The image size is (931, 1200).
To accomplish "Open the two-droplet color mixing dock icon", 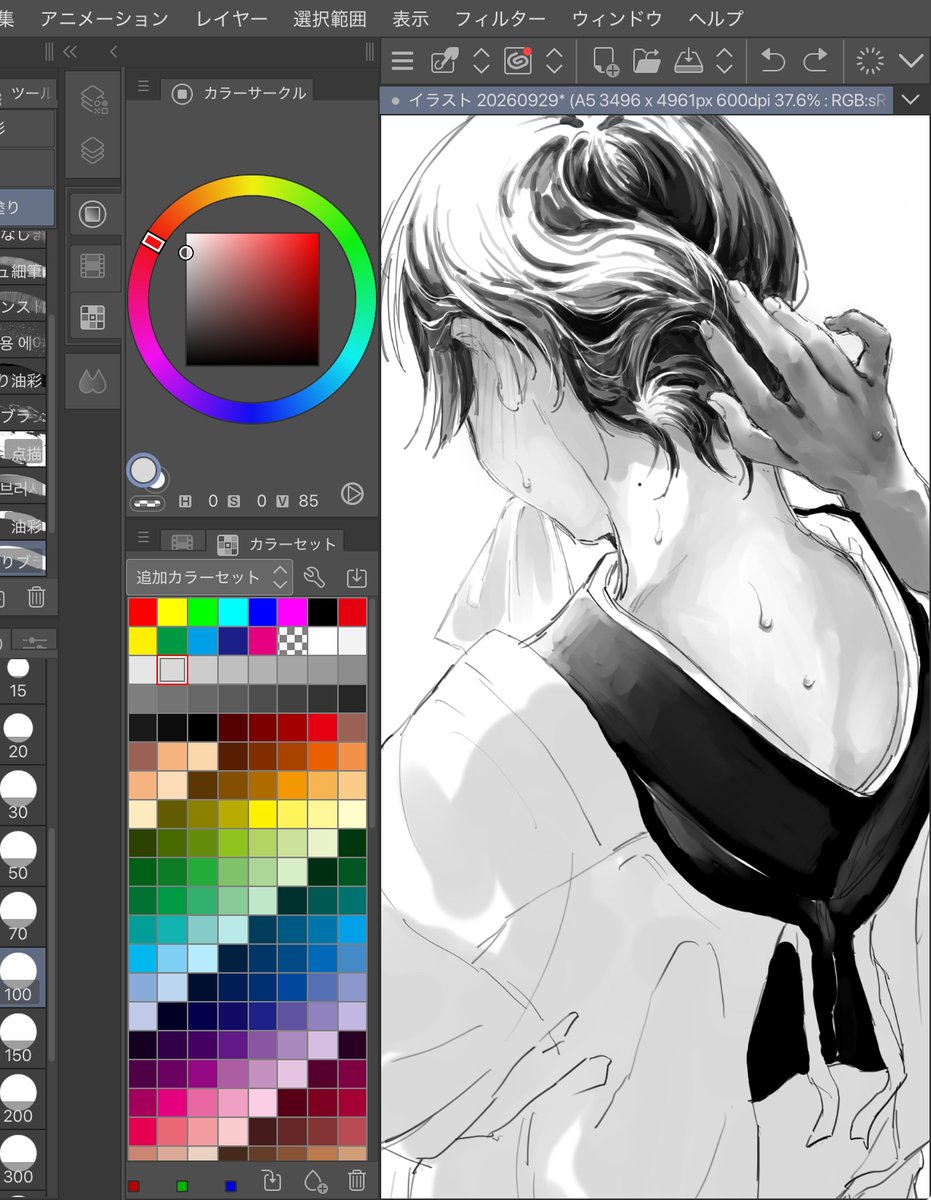I will [x=93, y=381].
